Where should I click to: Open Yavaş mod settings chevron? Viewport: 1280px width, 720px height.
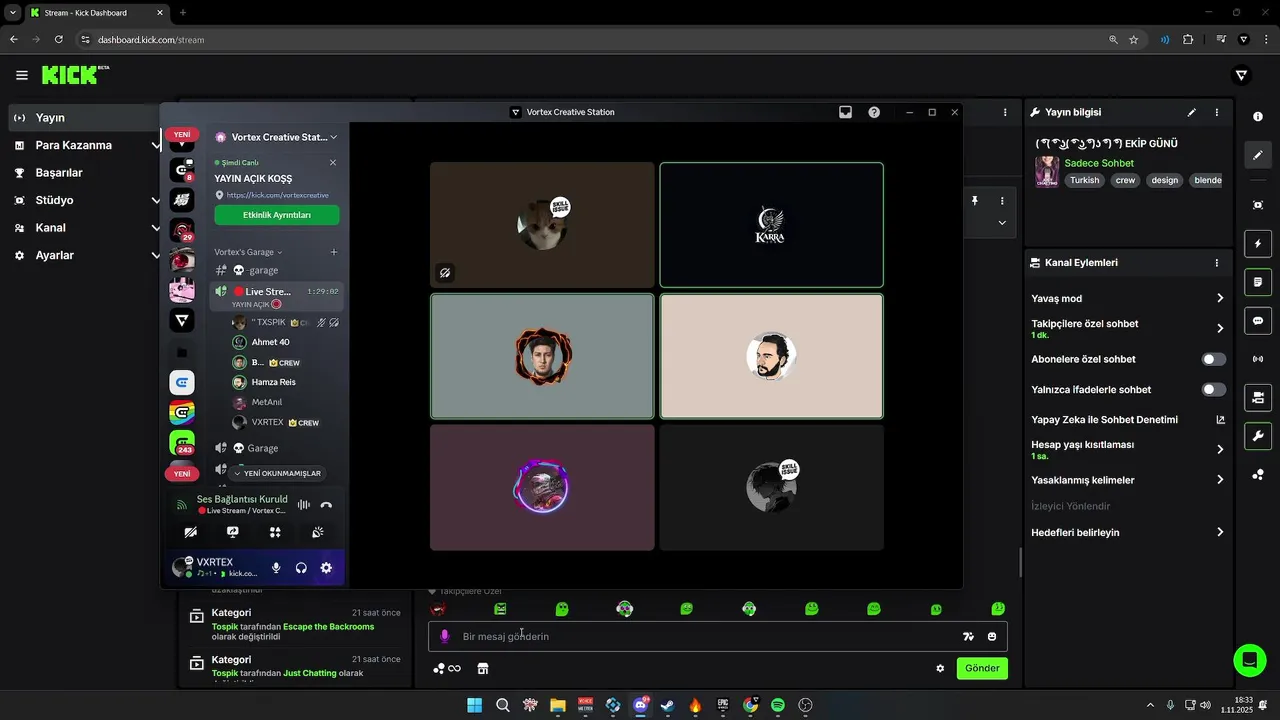pyautogui.click(x=1220, y=298)
